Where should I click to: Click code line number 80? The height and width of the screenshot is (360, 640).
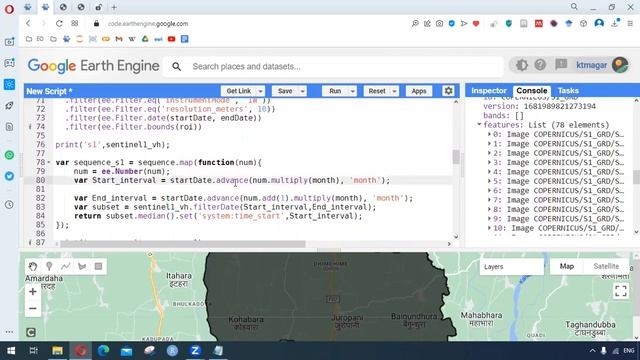[x=40, y=180]
